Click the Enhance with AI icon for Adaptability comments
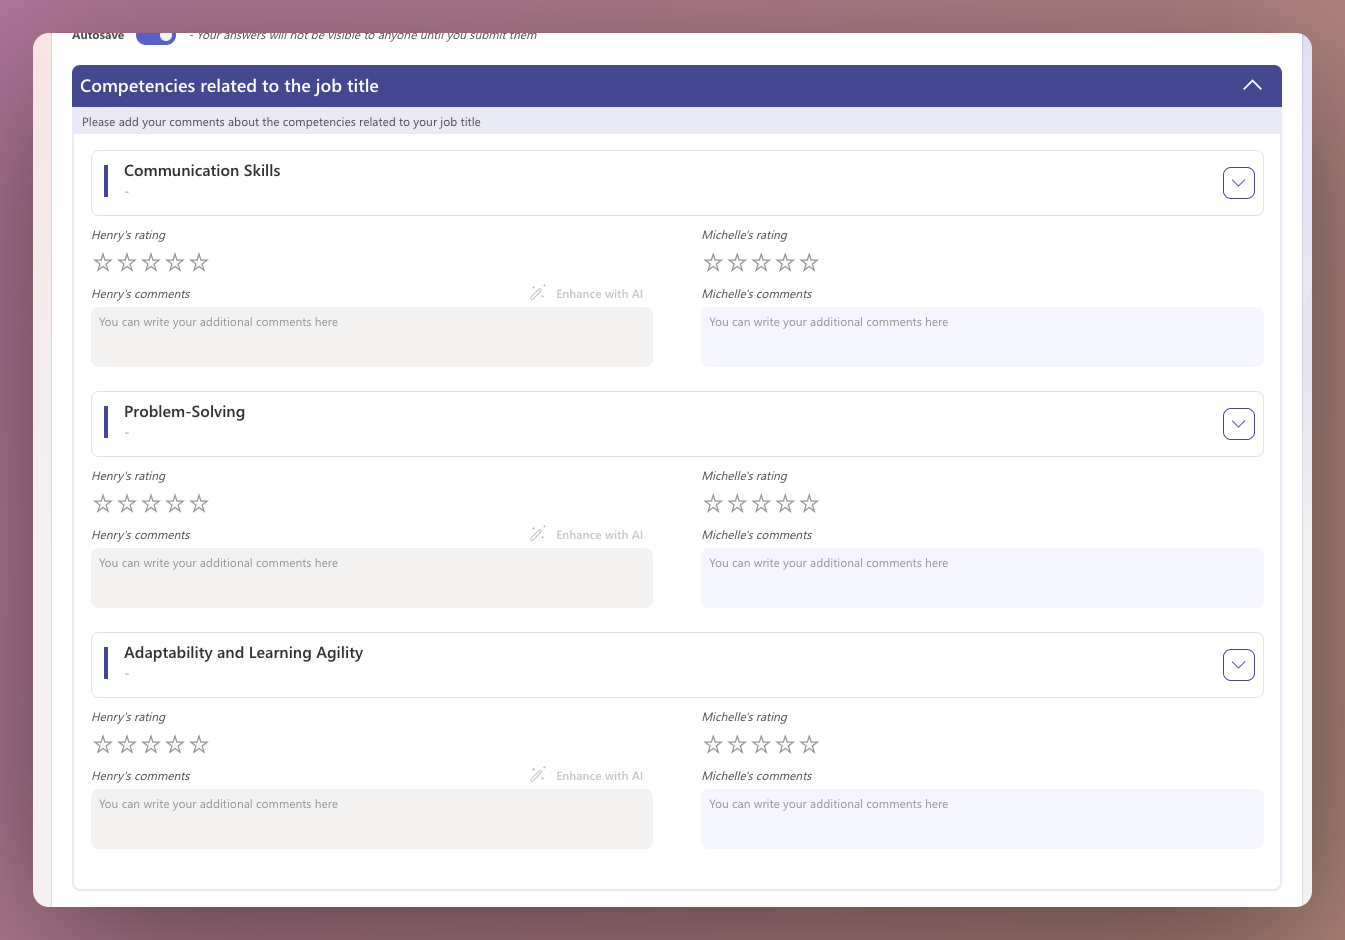Image resolution: width=1345 pixels, height=940 pixels. [x=537, y=774]
